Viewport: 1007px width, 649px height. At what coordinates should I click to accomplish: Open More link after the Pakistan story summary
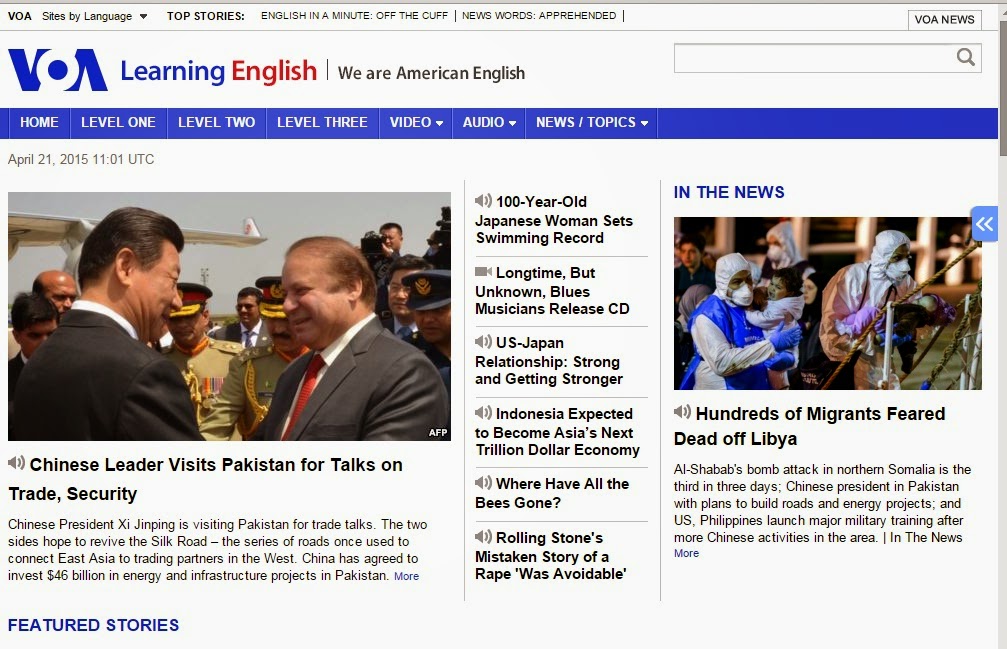point(406,576)
